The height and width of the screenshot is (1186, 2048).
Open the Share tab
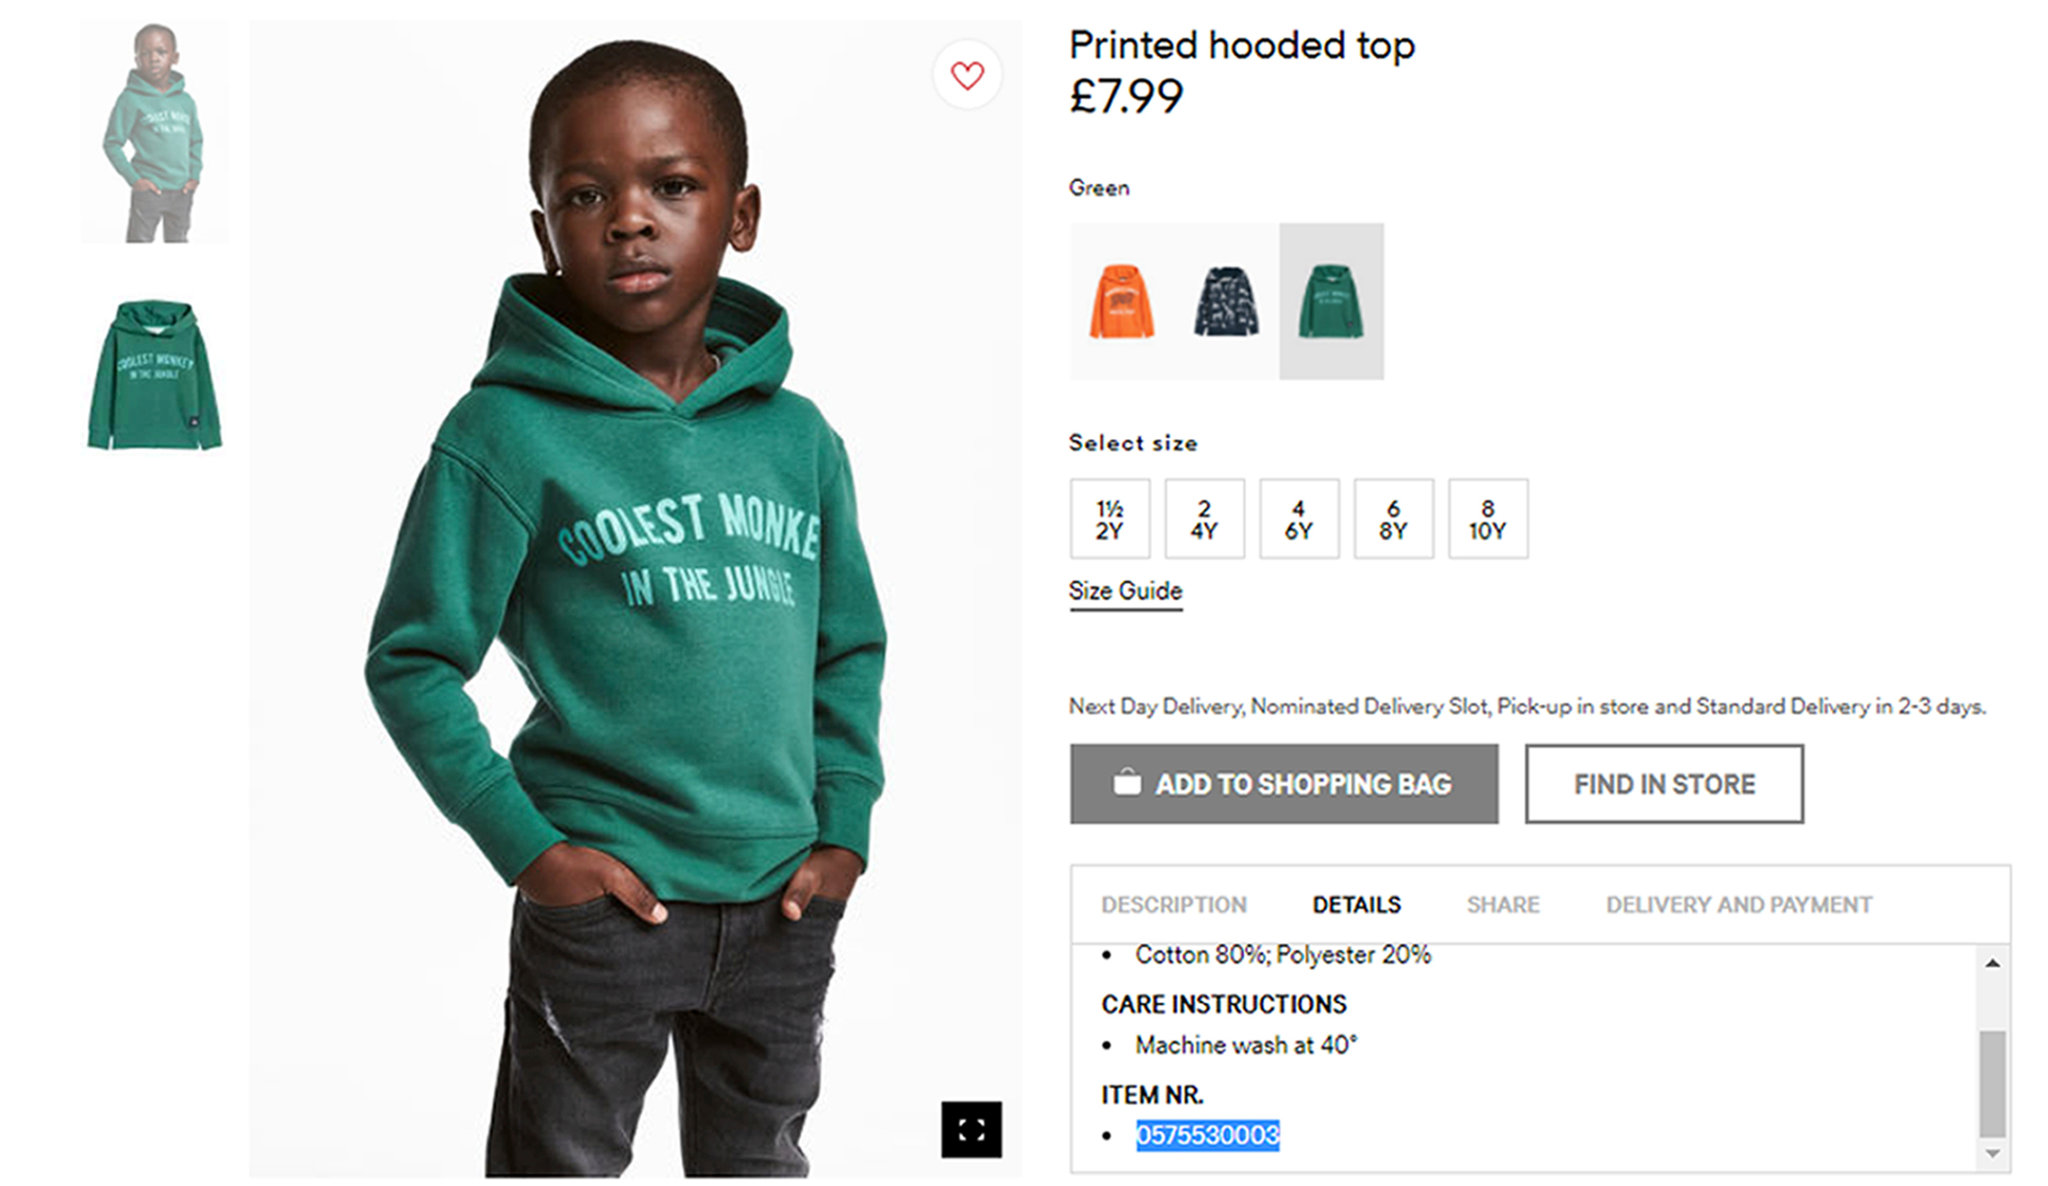tap(1502, 905)
